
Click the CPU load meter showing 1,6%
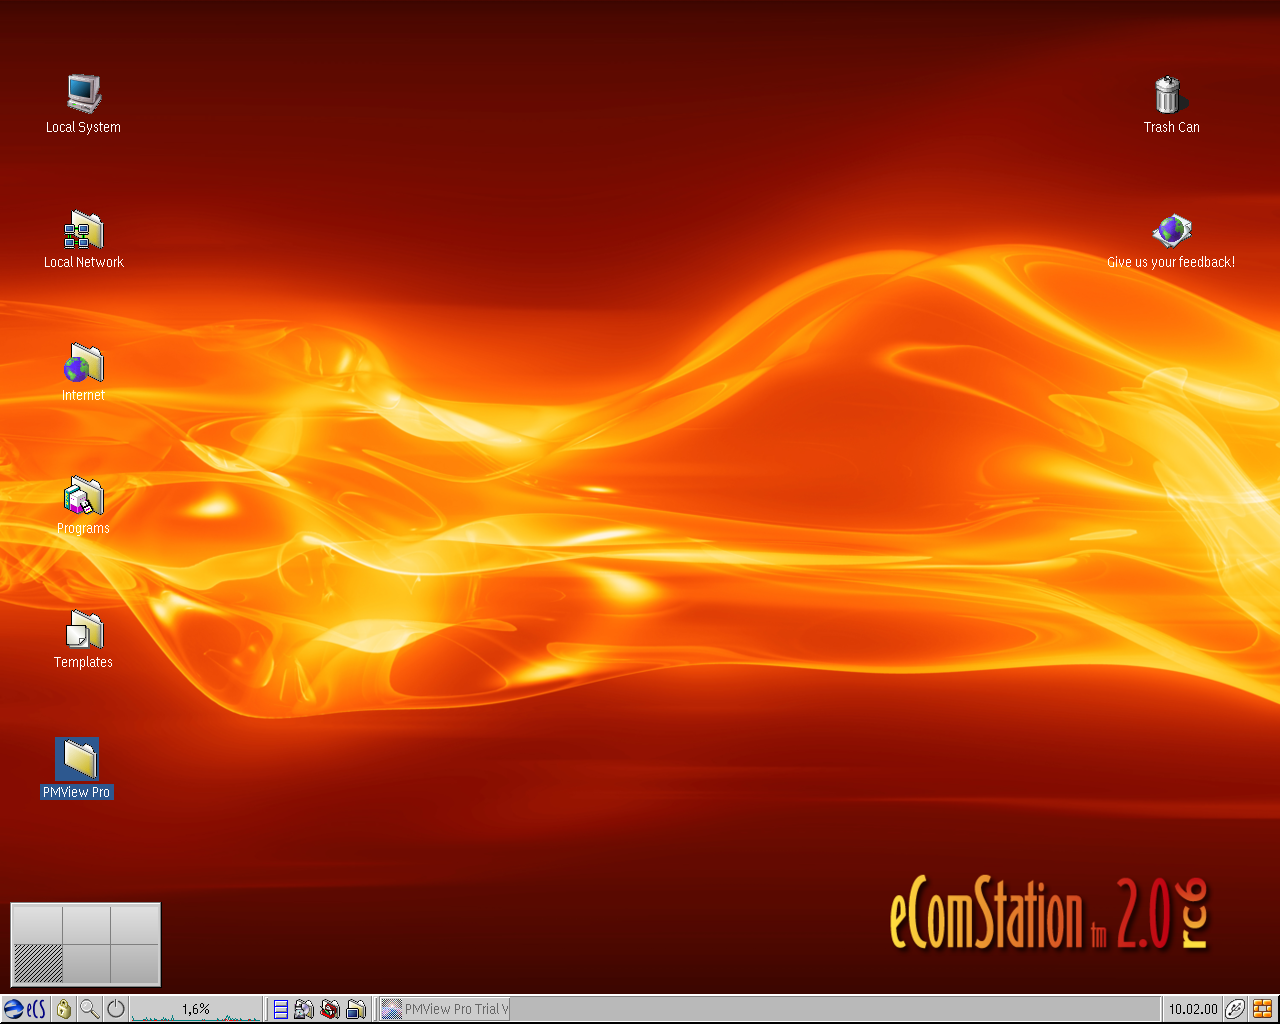196,1009
